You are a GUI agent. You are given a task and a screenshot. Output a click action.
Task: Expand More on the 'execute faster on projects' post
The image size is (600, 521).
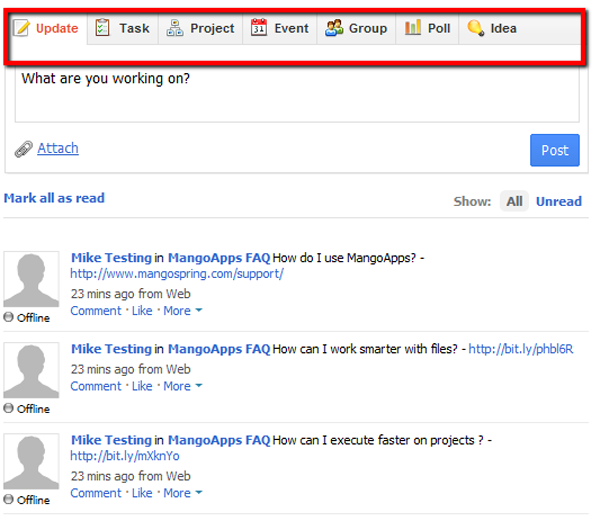[x=183, y=493]
